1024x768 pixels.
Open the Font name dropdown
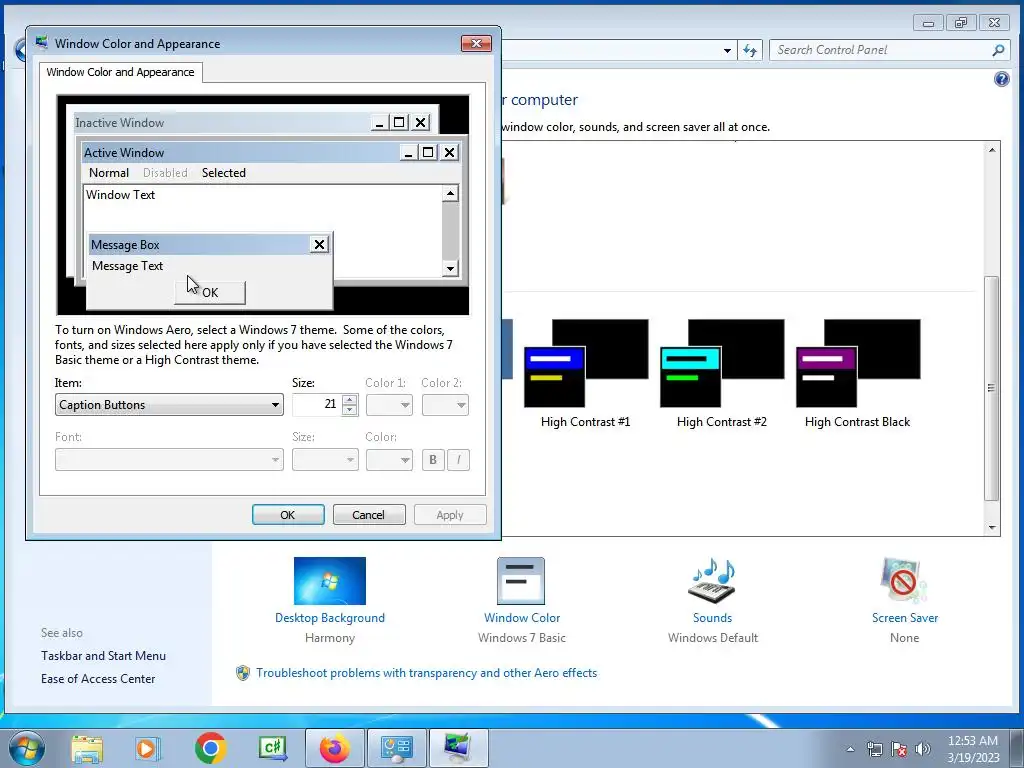pyautogui.click(x=169, y=460)
